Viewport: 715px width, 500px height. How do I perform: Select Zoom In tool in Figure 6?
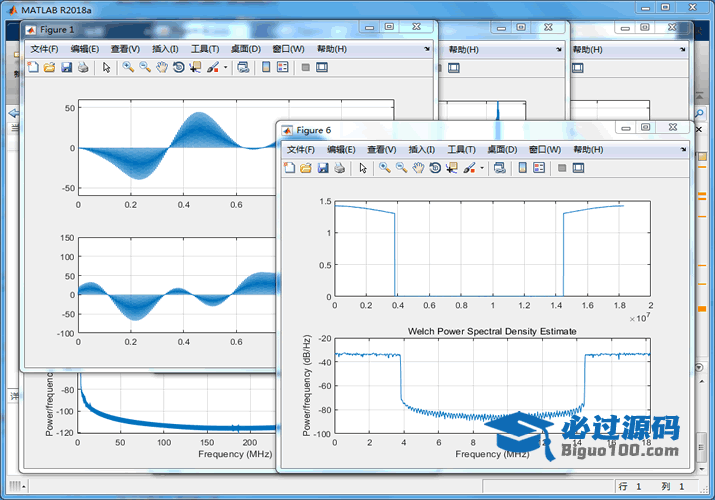pyautogui.click(x=384, y=168)
